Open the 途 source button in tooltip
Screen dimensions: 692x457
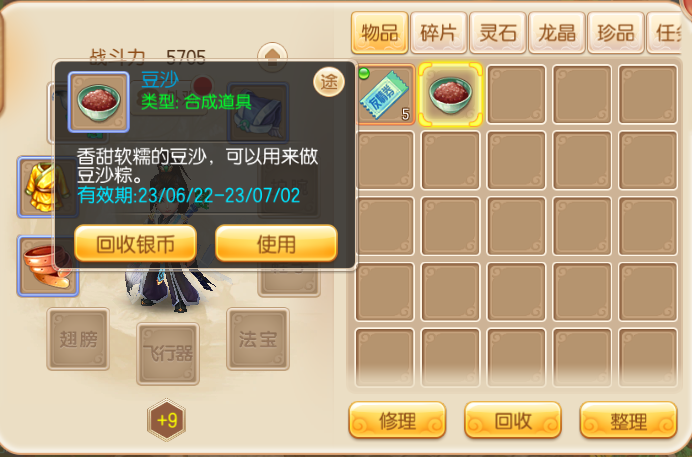click(329, 82)
